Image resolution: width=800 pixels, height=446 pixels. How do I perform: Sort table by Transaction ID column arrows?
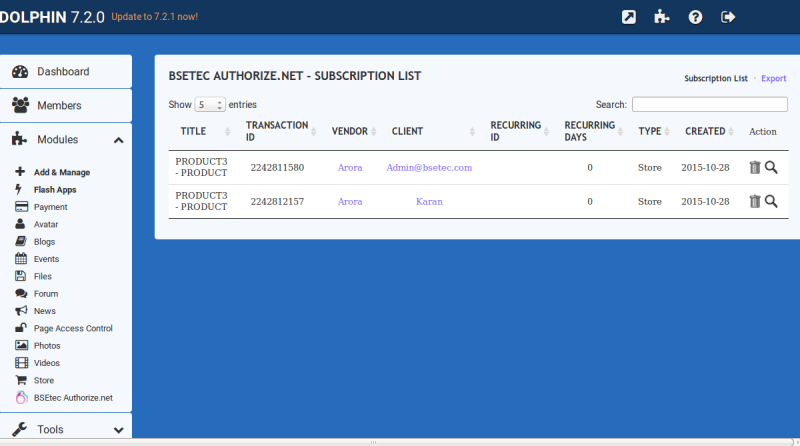pos(314,132)
